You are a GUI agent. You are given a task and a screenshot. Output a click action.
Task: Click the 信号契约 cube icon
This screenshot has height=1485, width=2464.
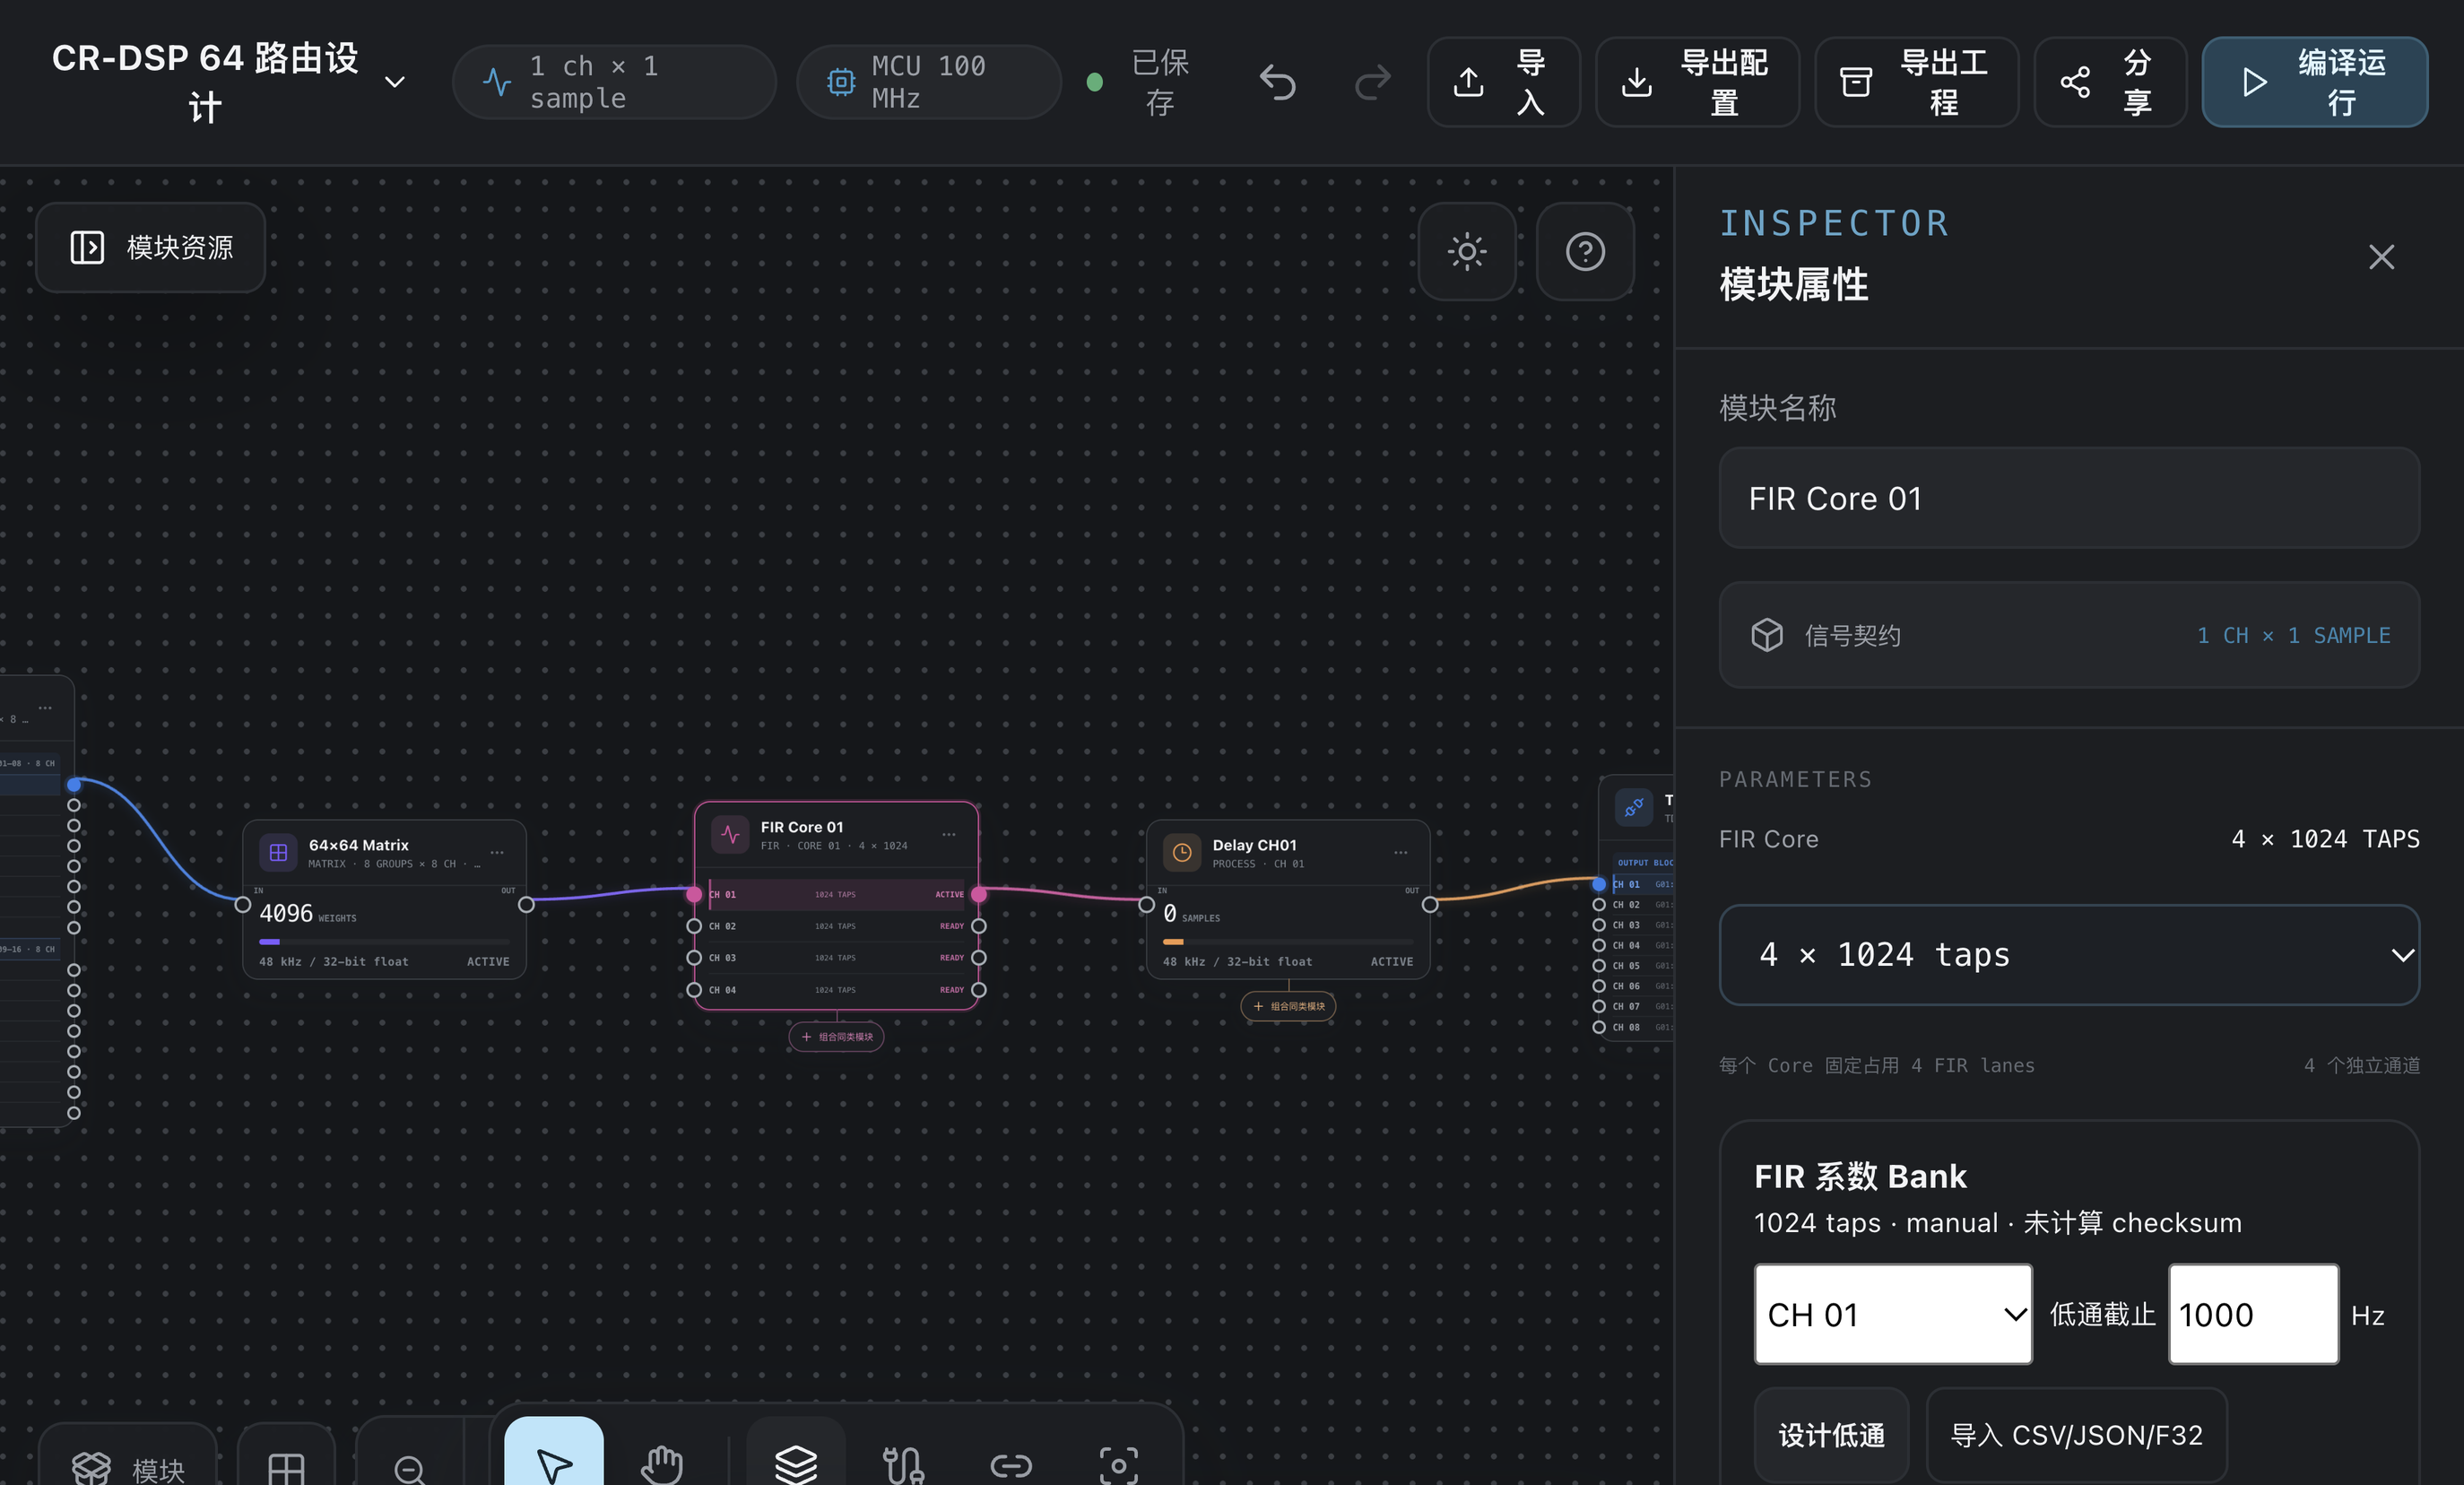(1766, 635)
